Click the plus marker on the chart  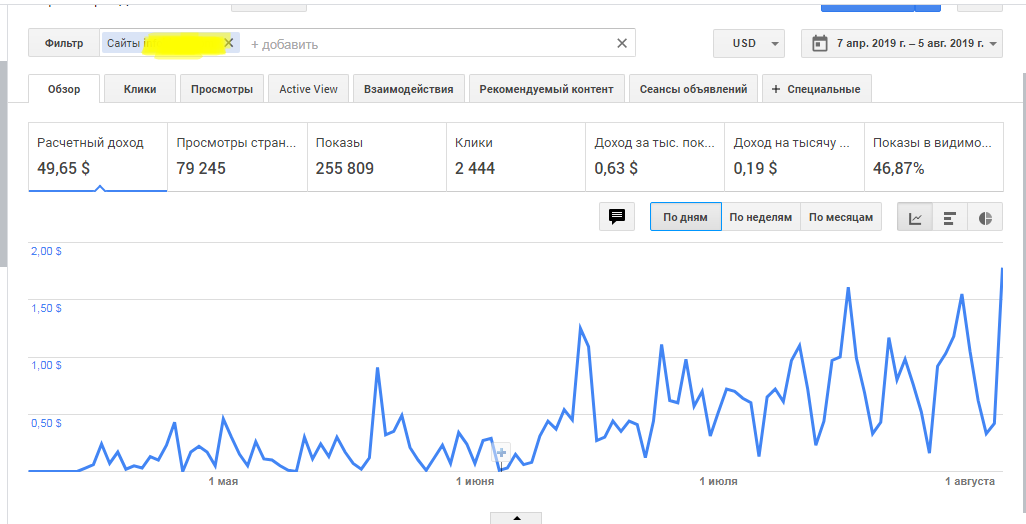501,452
